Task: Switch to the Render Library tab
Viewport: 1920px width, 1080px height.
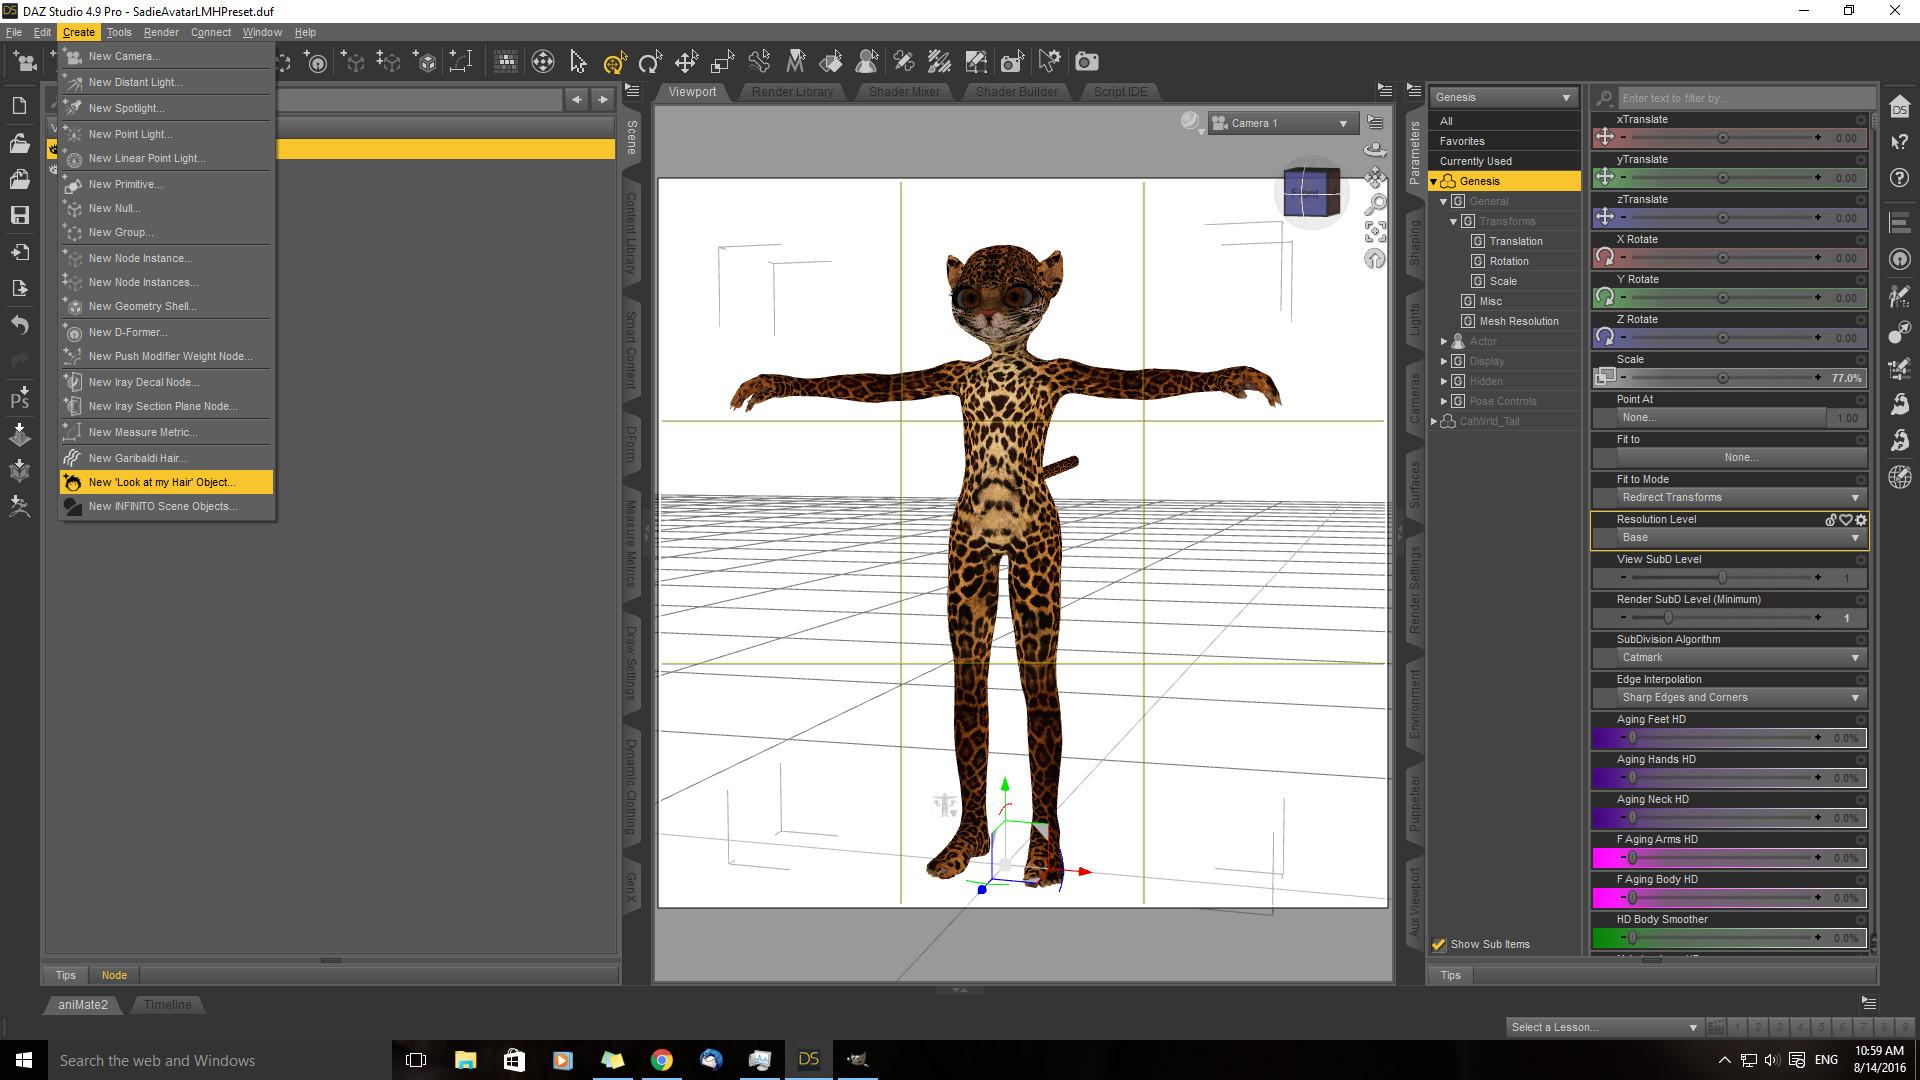Action: pos(792,92)
